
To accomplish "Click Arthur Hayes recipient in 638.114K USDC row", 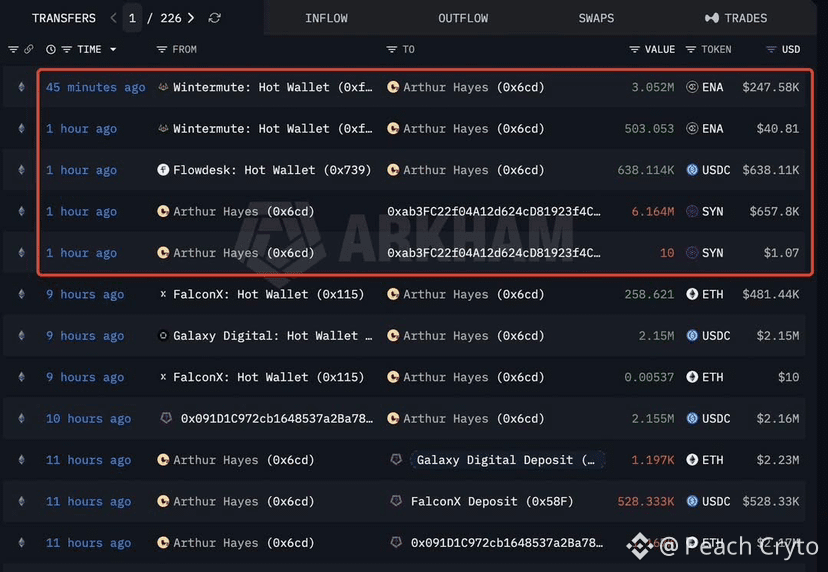I will click(x=466, y=170).
